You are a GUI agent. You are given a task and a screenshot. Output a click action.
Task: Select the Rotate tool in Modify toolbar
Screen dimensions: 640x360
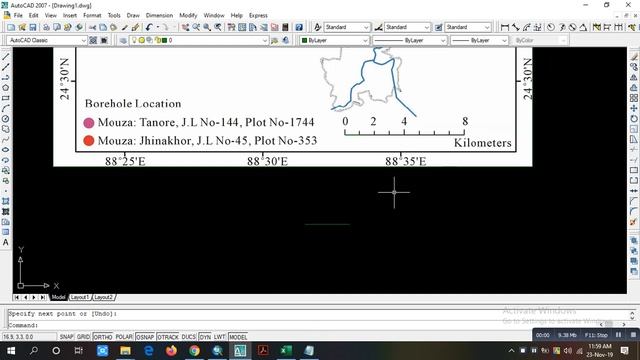[634, 119]
